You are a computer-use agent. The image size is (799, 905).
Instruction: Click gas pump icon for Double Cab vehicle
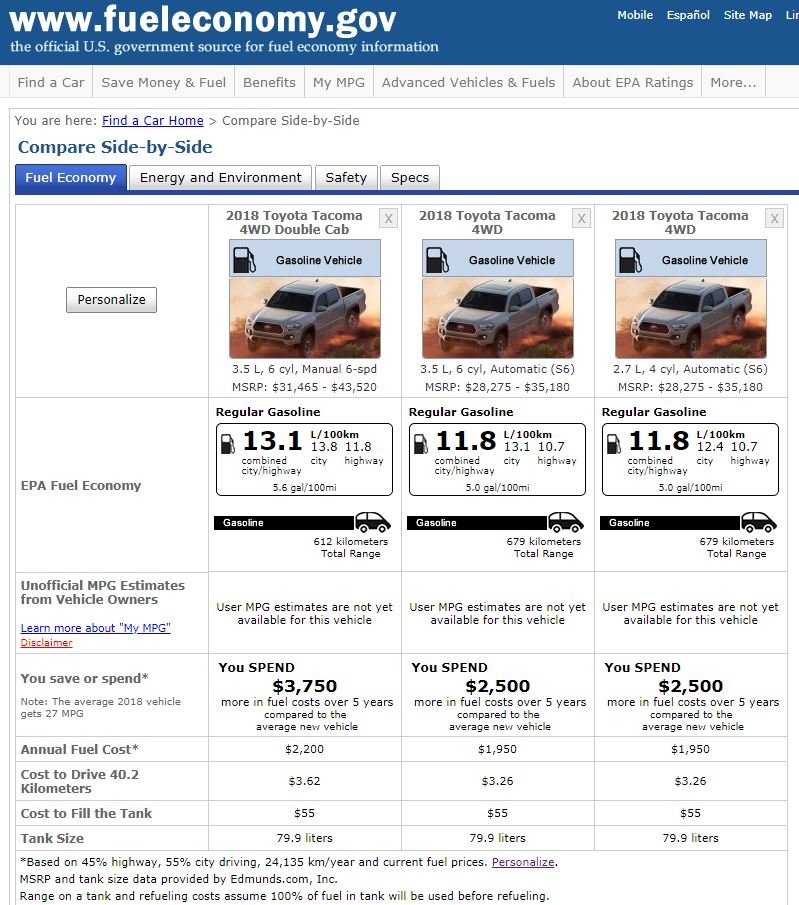[x=244, y=260]
